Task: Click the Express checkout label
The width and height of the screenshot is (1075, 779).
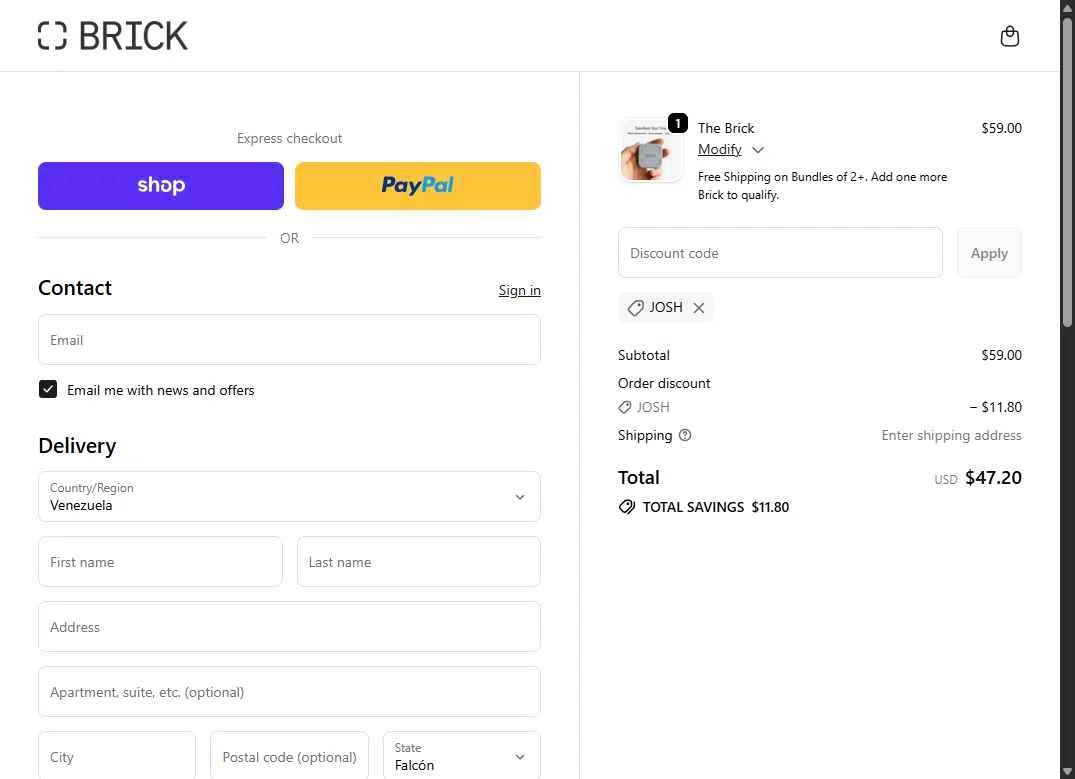Action: point(289,139)
